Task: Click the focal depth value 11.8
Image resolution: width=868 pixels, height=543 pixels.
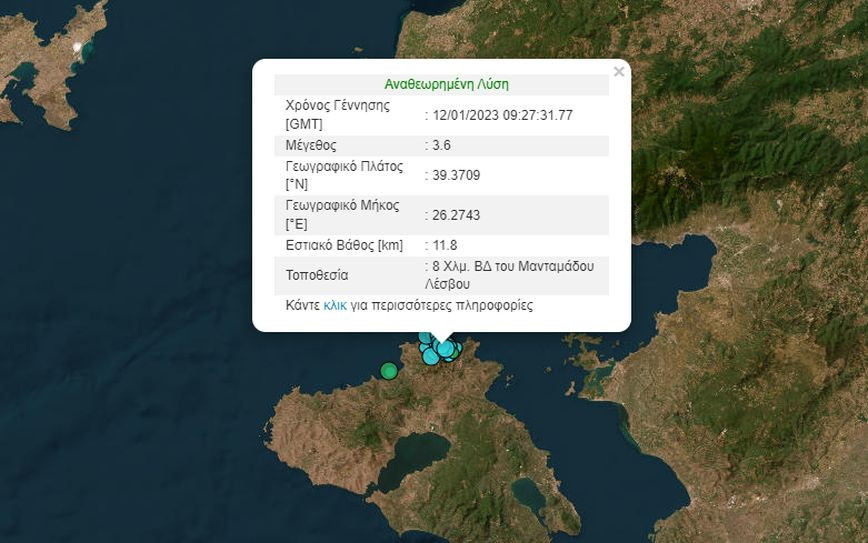Action: click(x=444, y=245)
